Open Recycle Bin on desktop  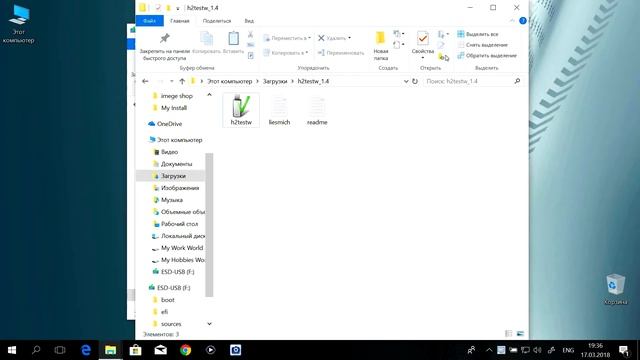(x=615, y=289)
